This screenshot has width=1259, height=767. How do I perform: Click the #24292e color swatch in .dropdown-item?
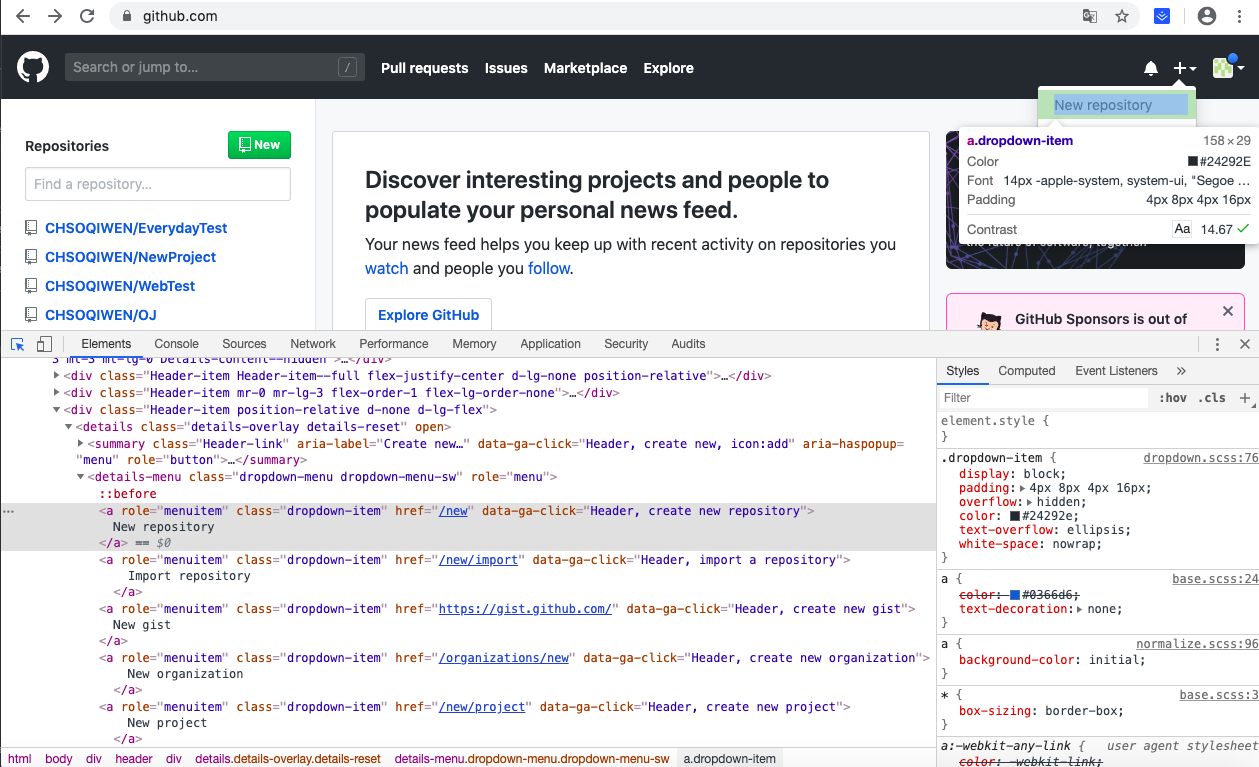(1015, 516)
